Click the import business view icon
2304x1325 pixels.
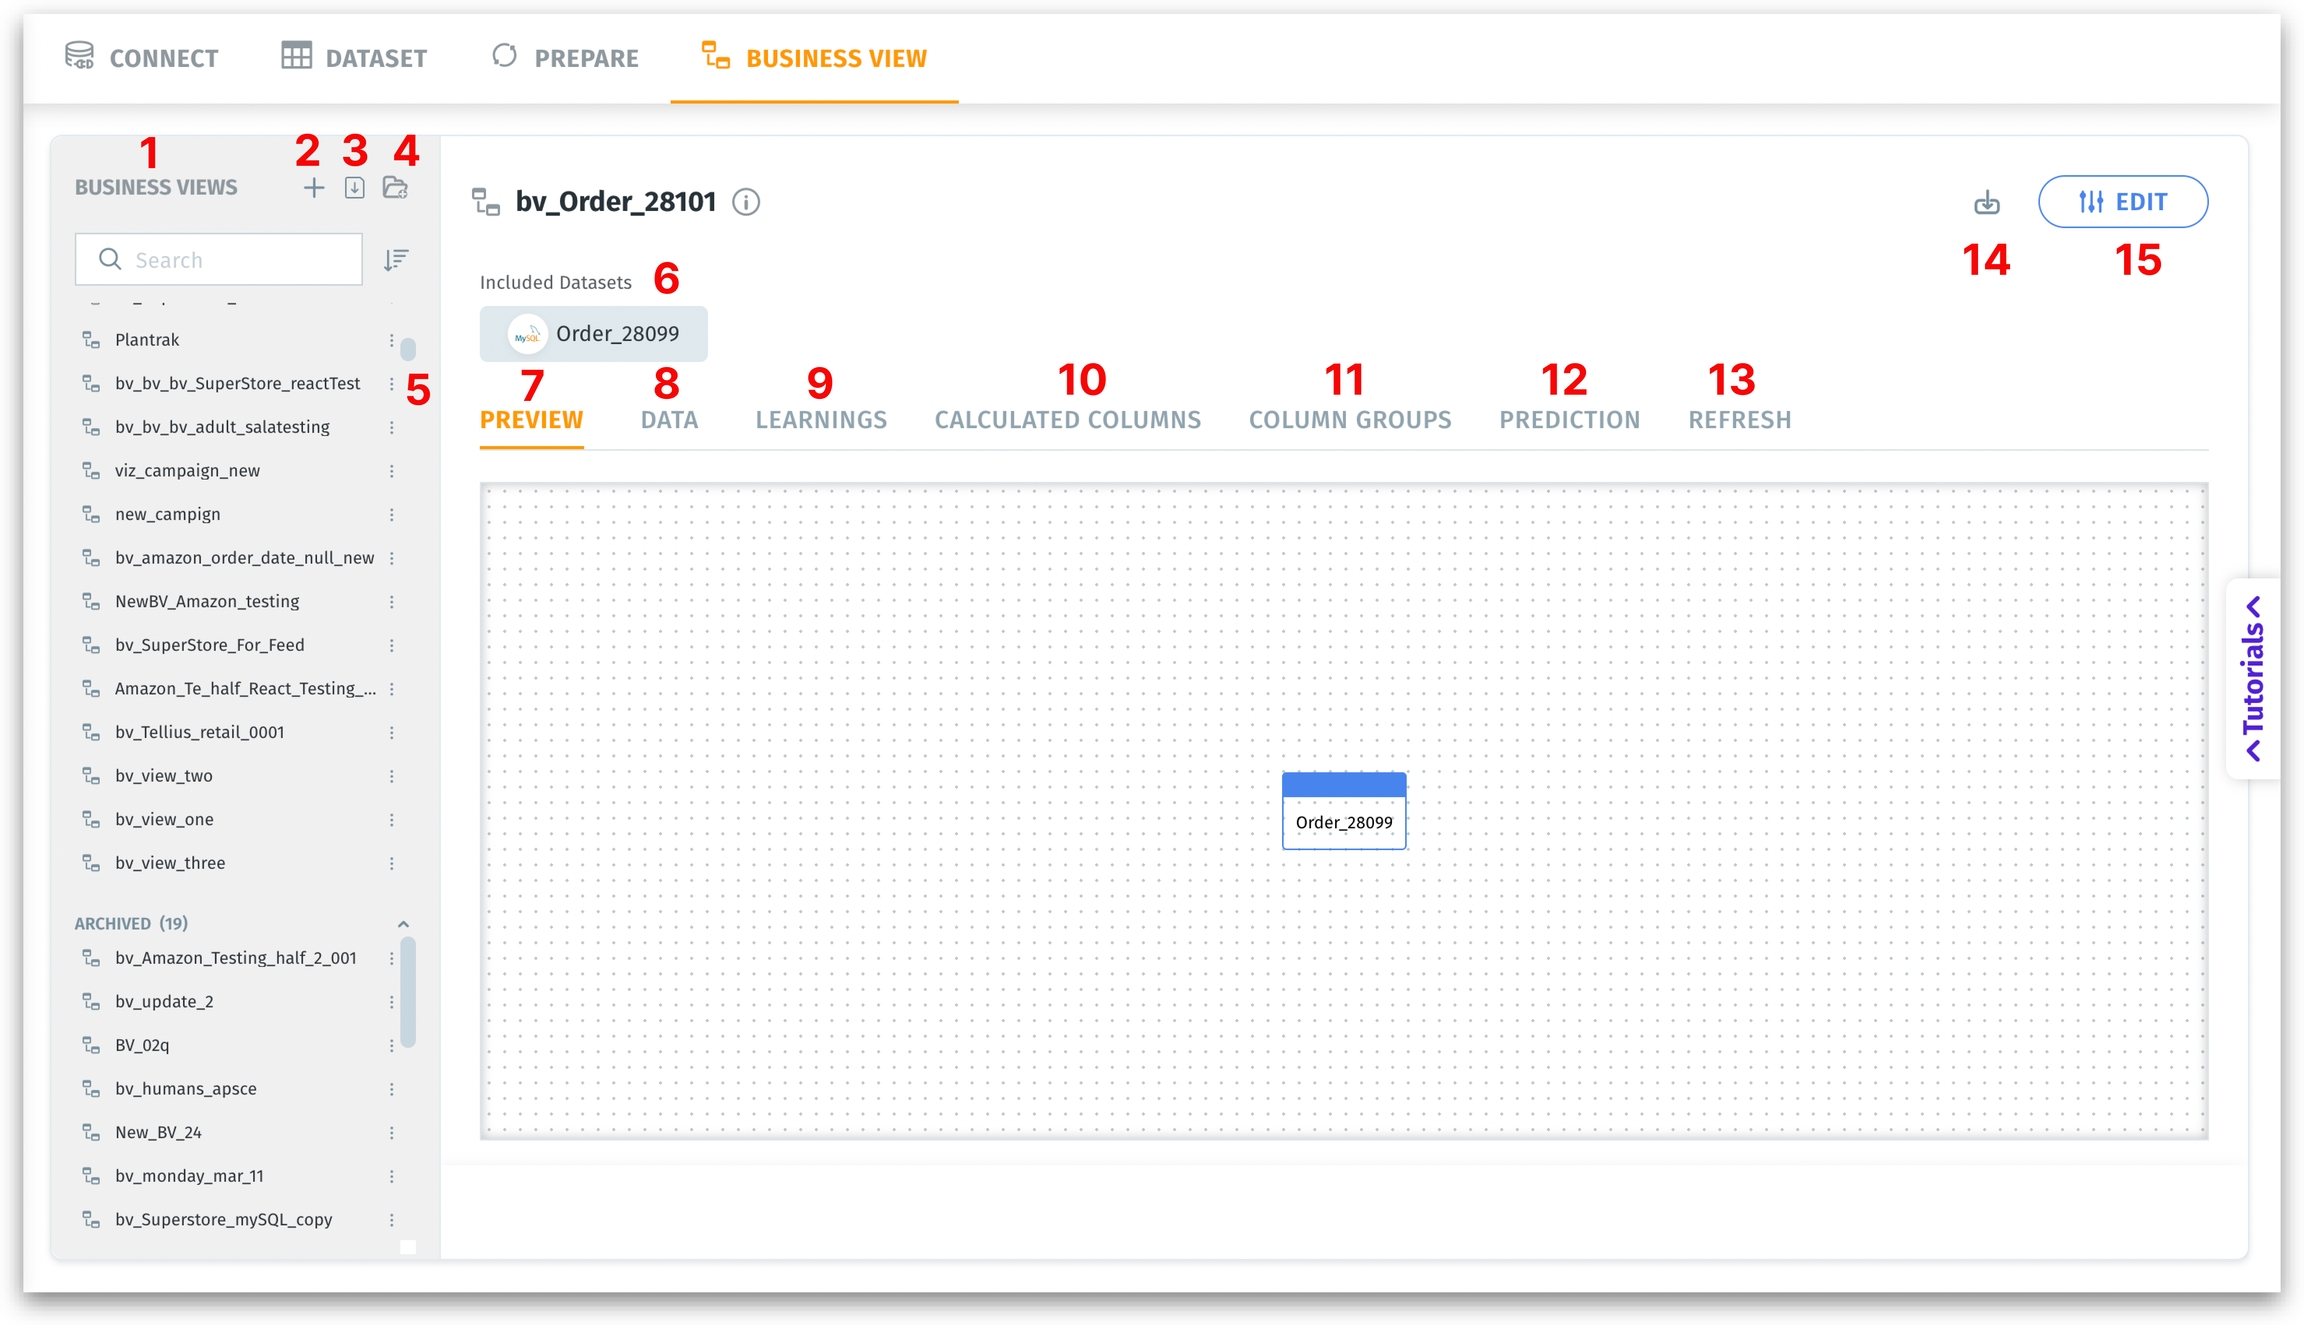[x=354, y=188]
